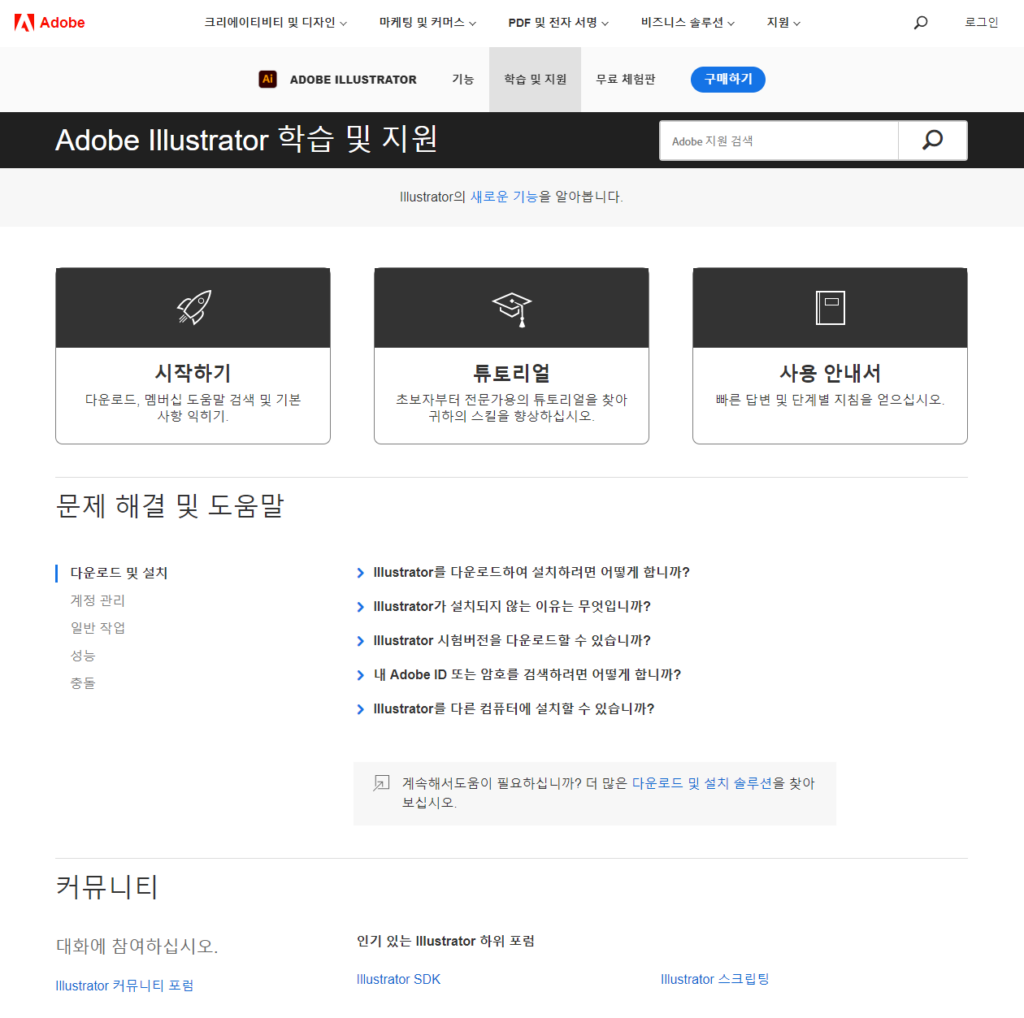Open the search magnifier in the top navigation

[x=920, y=23]
